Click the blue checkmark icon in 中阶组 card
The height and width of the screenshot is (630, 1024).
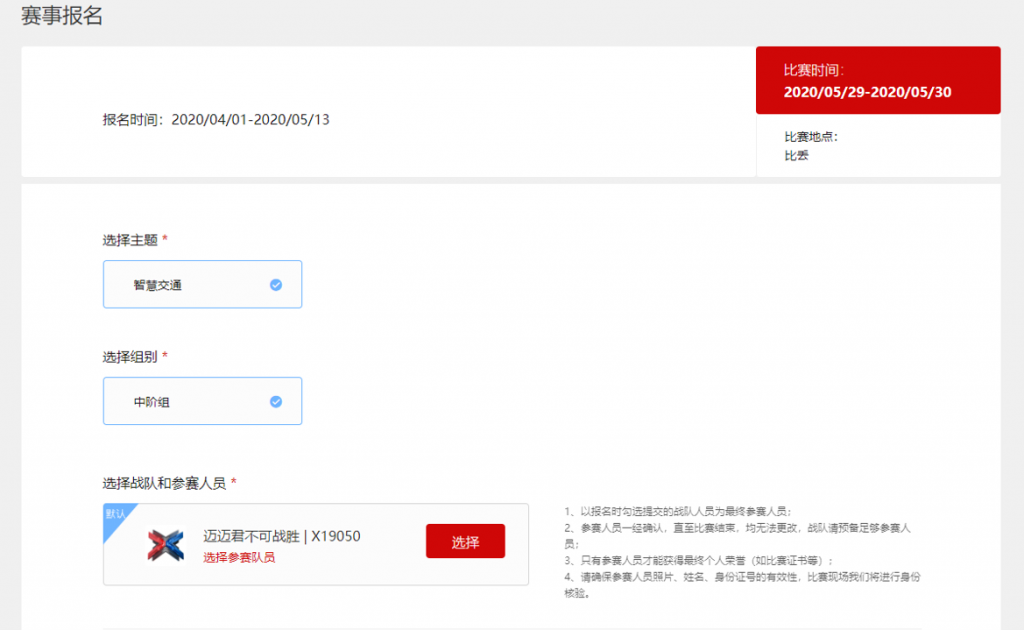point(276,402)
